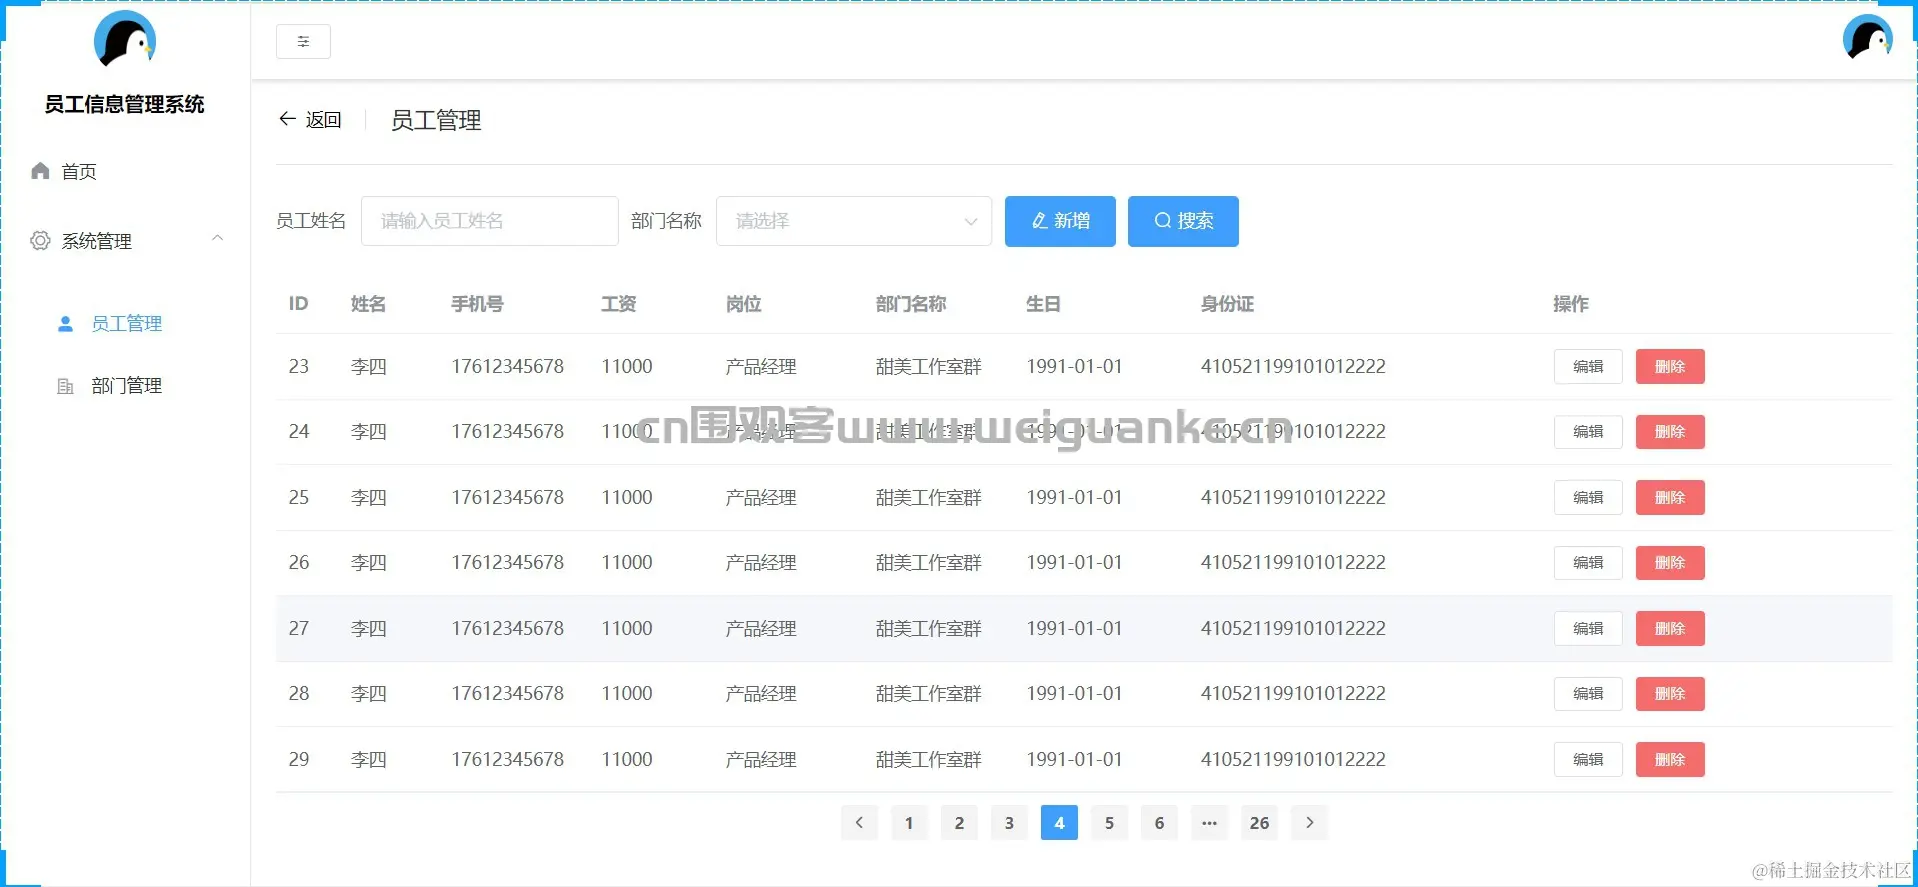1918x887 pixels.
Task: Select 部门管理 menu item
Action: pyautogui.click(x=125, y=386)
